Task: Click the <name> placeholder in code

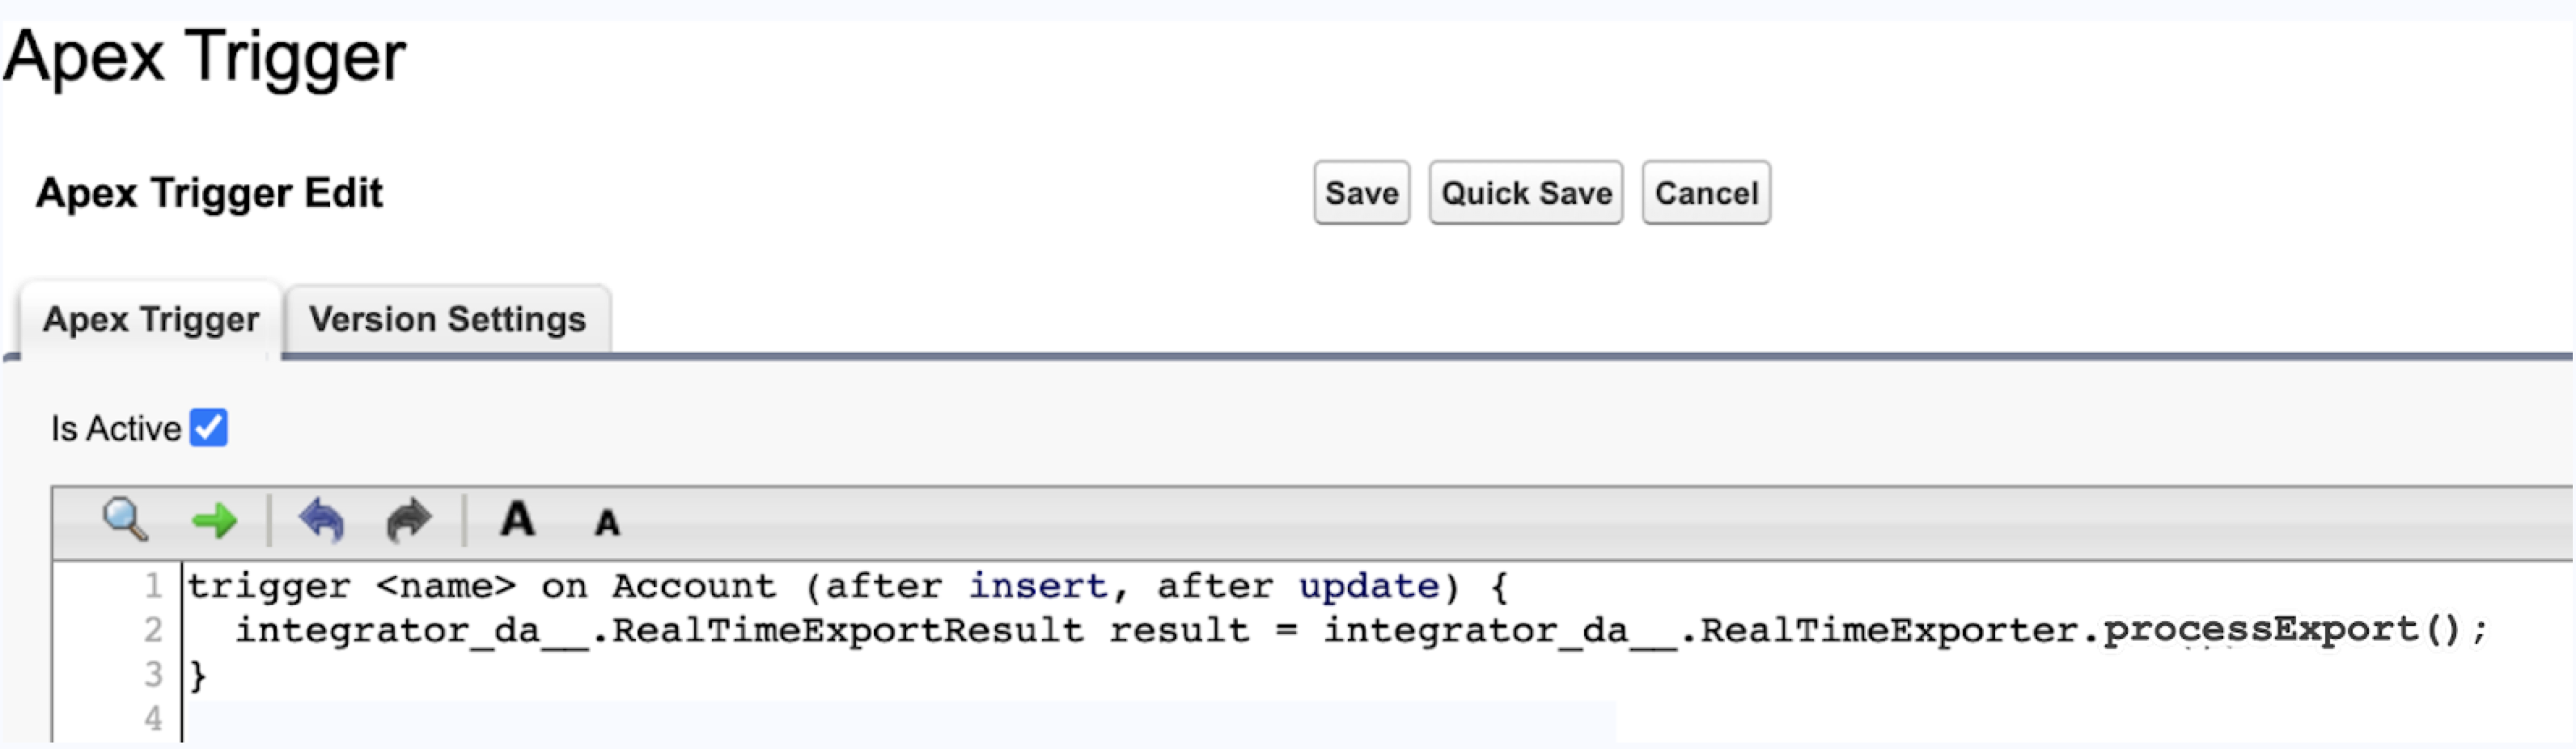Action: coord(445,586)
